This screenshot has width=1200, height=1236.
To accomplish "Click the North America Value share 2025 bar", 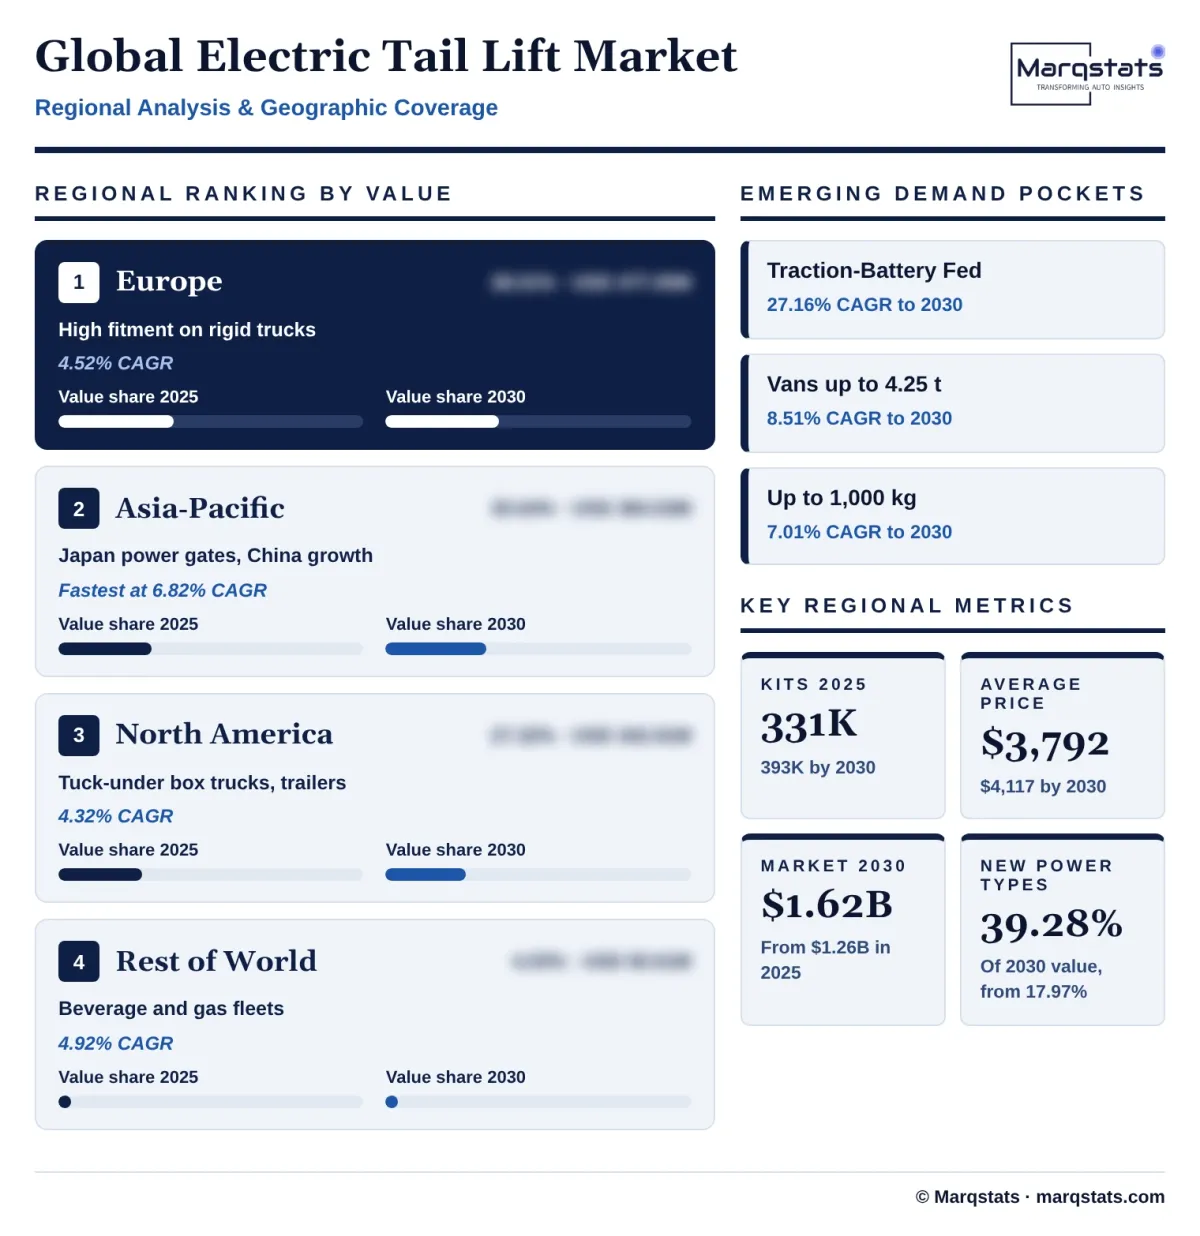I will coord(210,875).
